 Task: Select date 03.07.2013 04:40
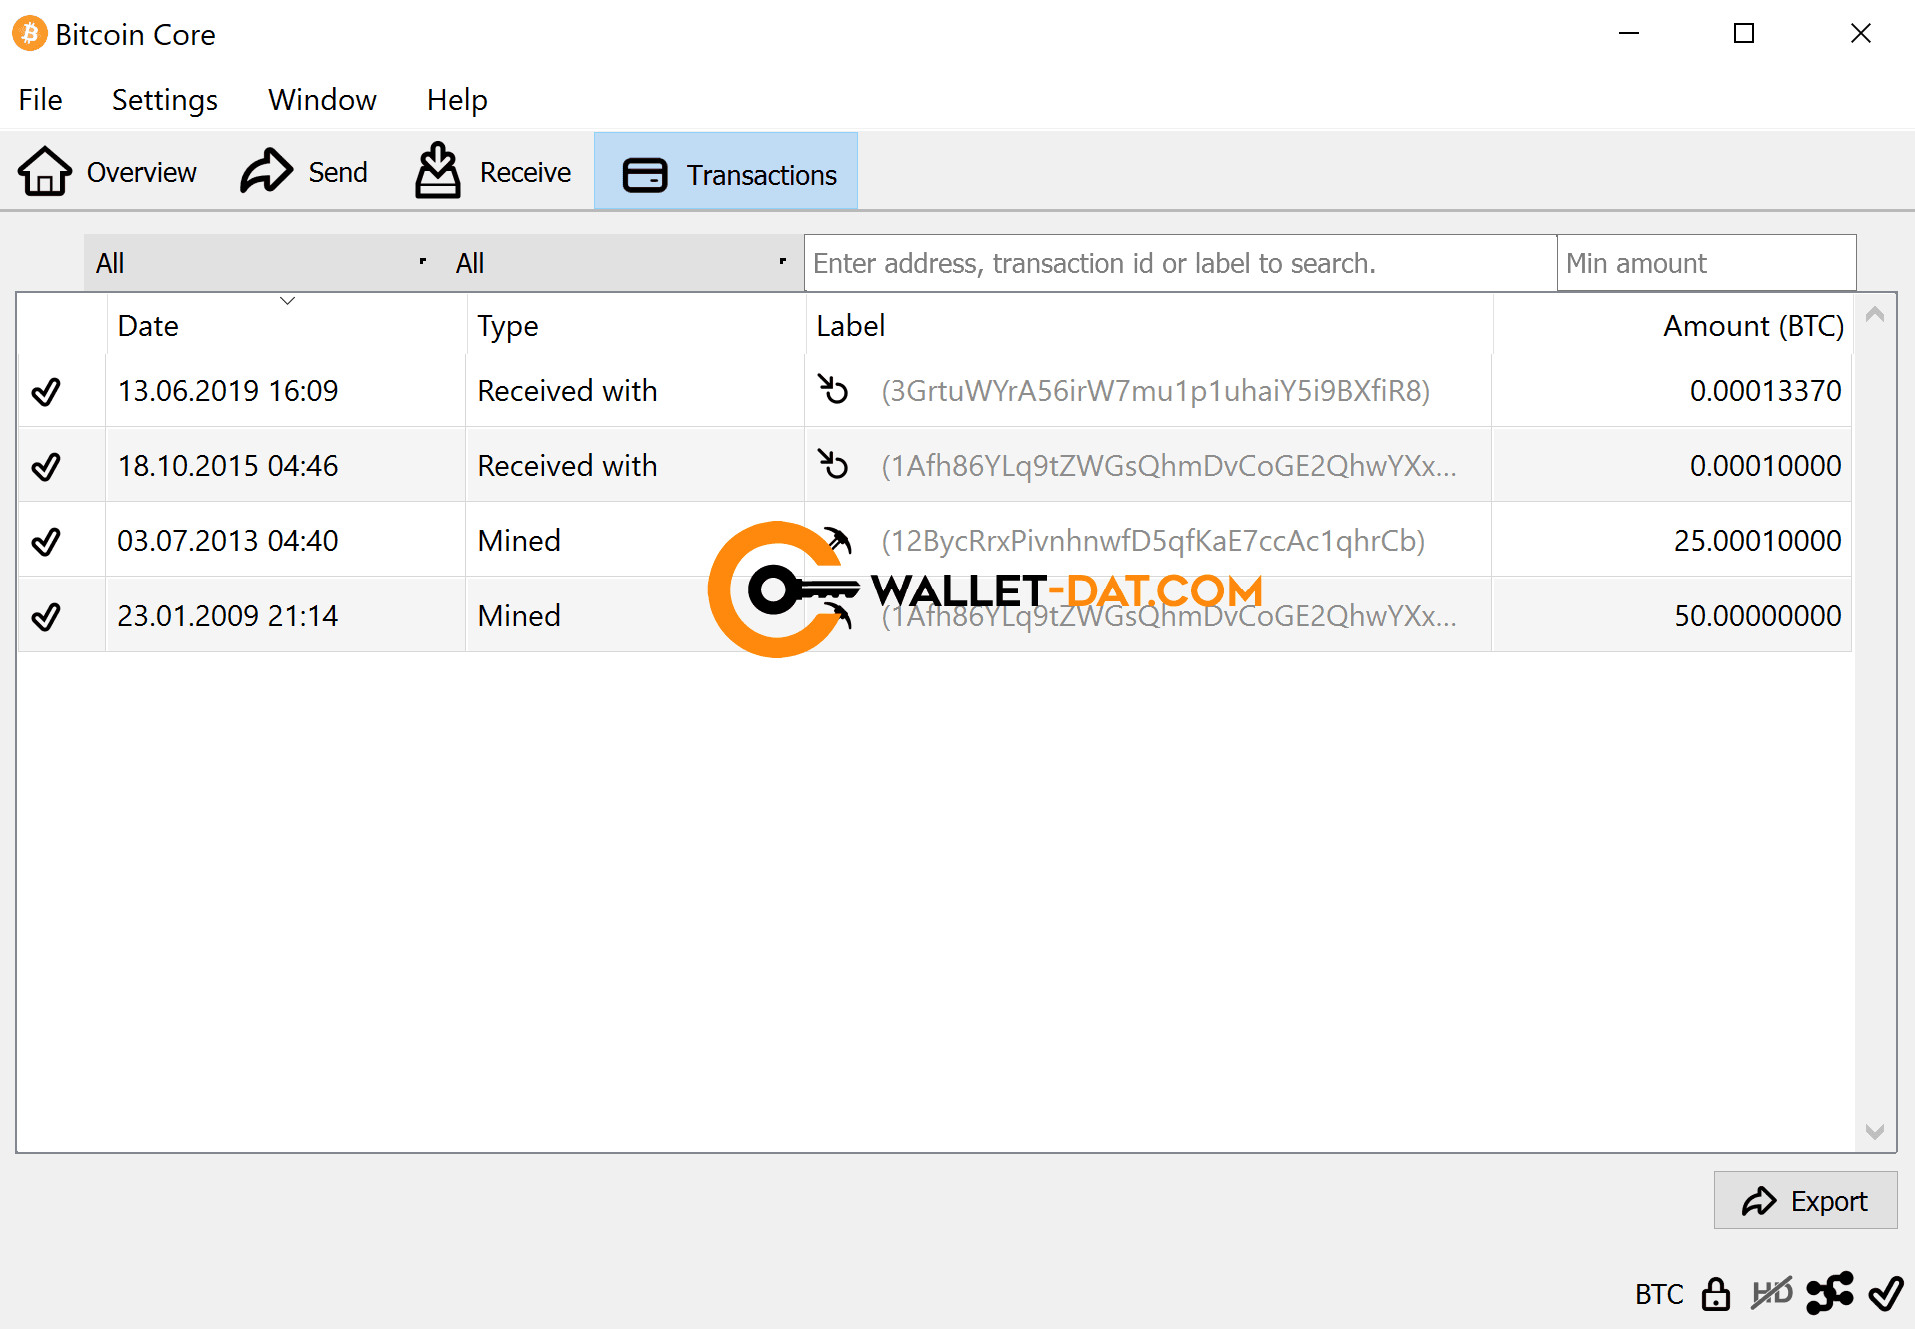pos(228,541)
